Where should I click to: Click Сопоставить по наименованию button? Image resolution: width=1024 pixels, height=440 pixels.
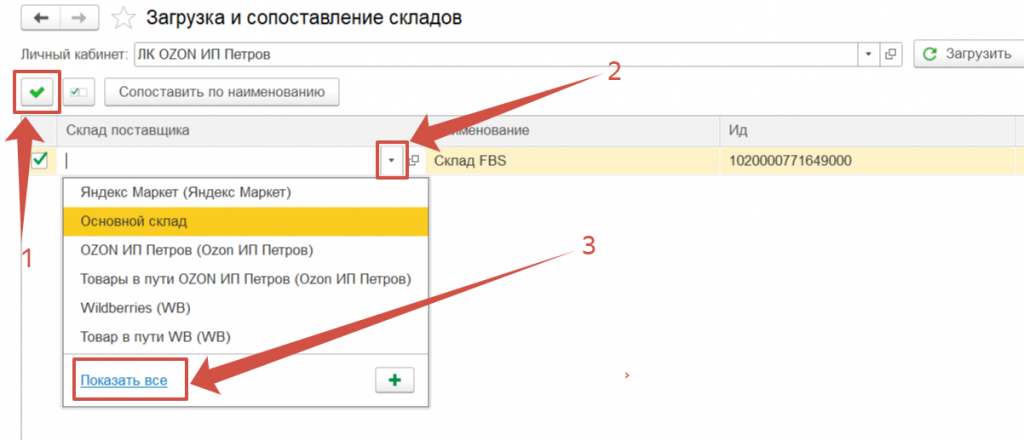coord(222,93)
